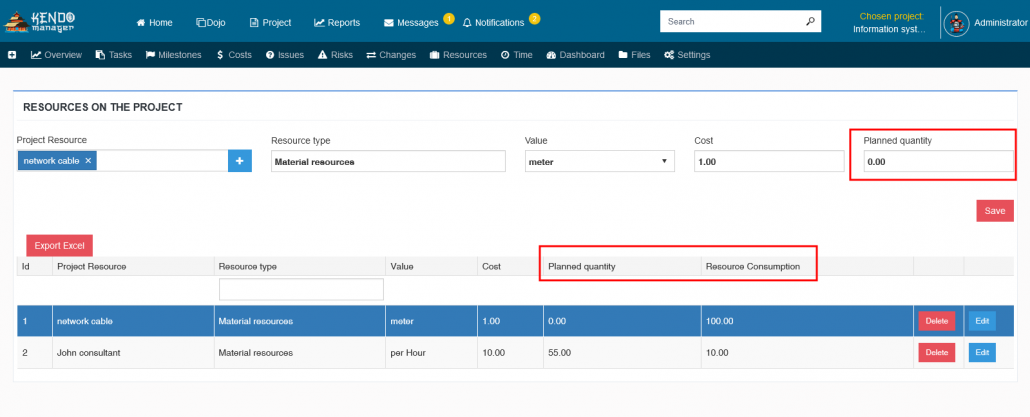Sort by the Cost column header

491,267
